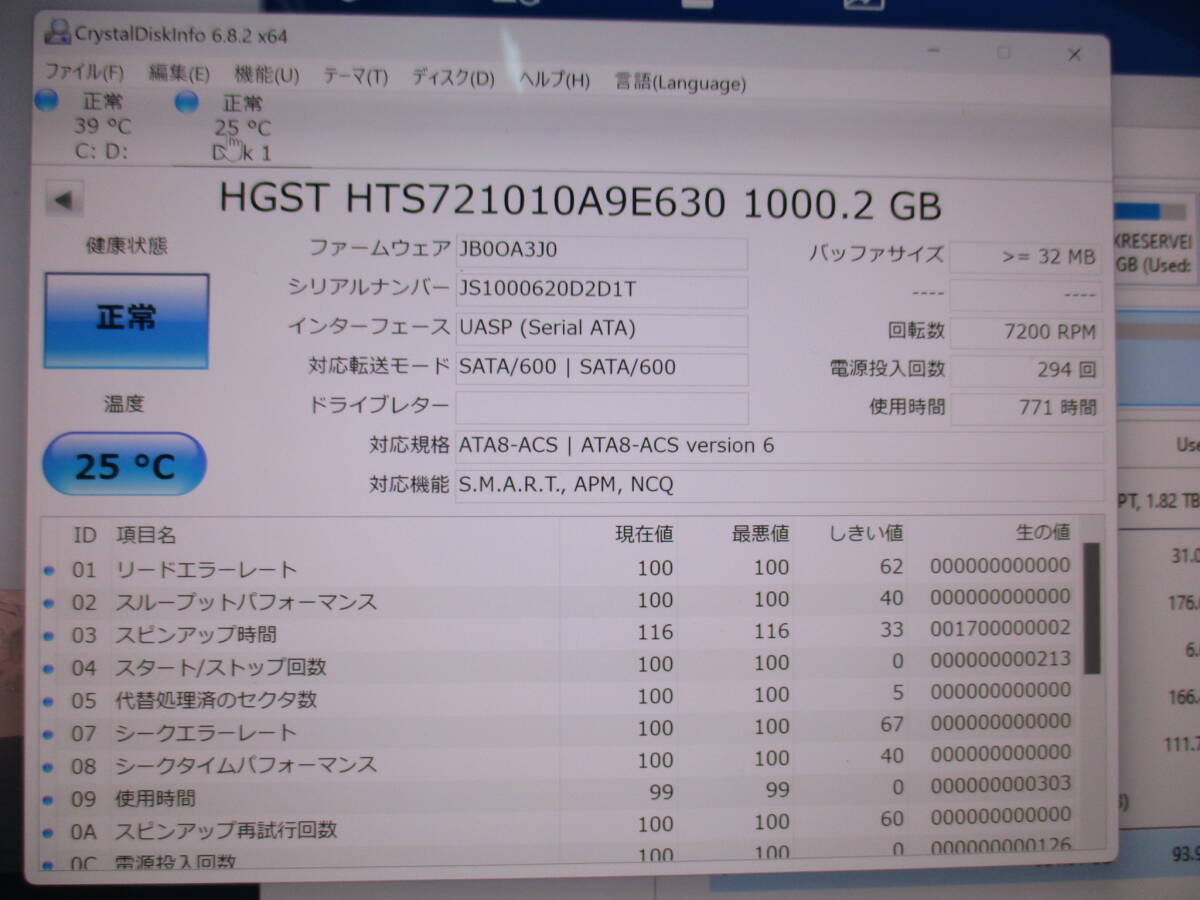Image resolution: width=1200 pixels, height=900 pixels.
Task: Click the blue status dot of row 05
Action: pos(49,702)
